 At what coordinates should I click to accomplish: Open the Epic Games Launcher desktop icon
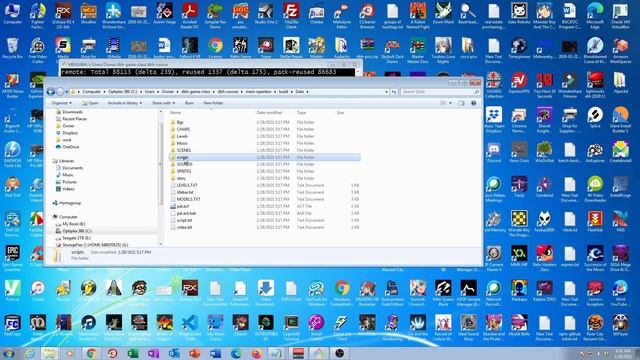[12, 259]
